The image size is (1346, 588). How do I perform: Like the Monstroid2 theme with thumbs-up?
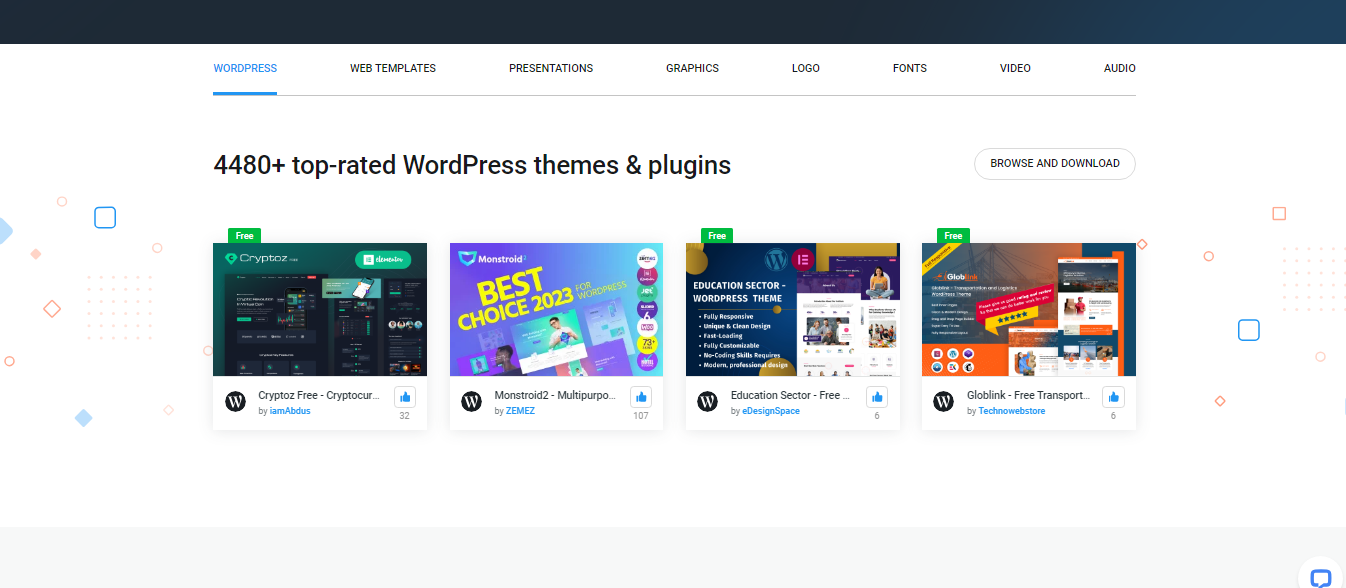click(x=641, y=396)
